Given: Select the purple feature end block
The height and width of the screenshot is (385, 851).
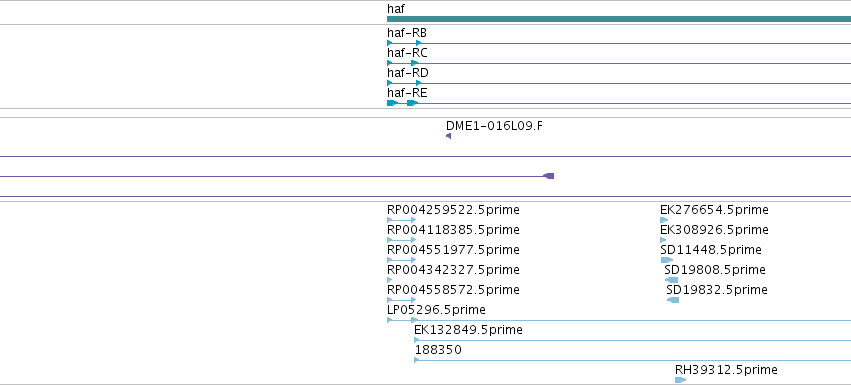Looking at the screenshot, I should point(549,176).
